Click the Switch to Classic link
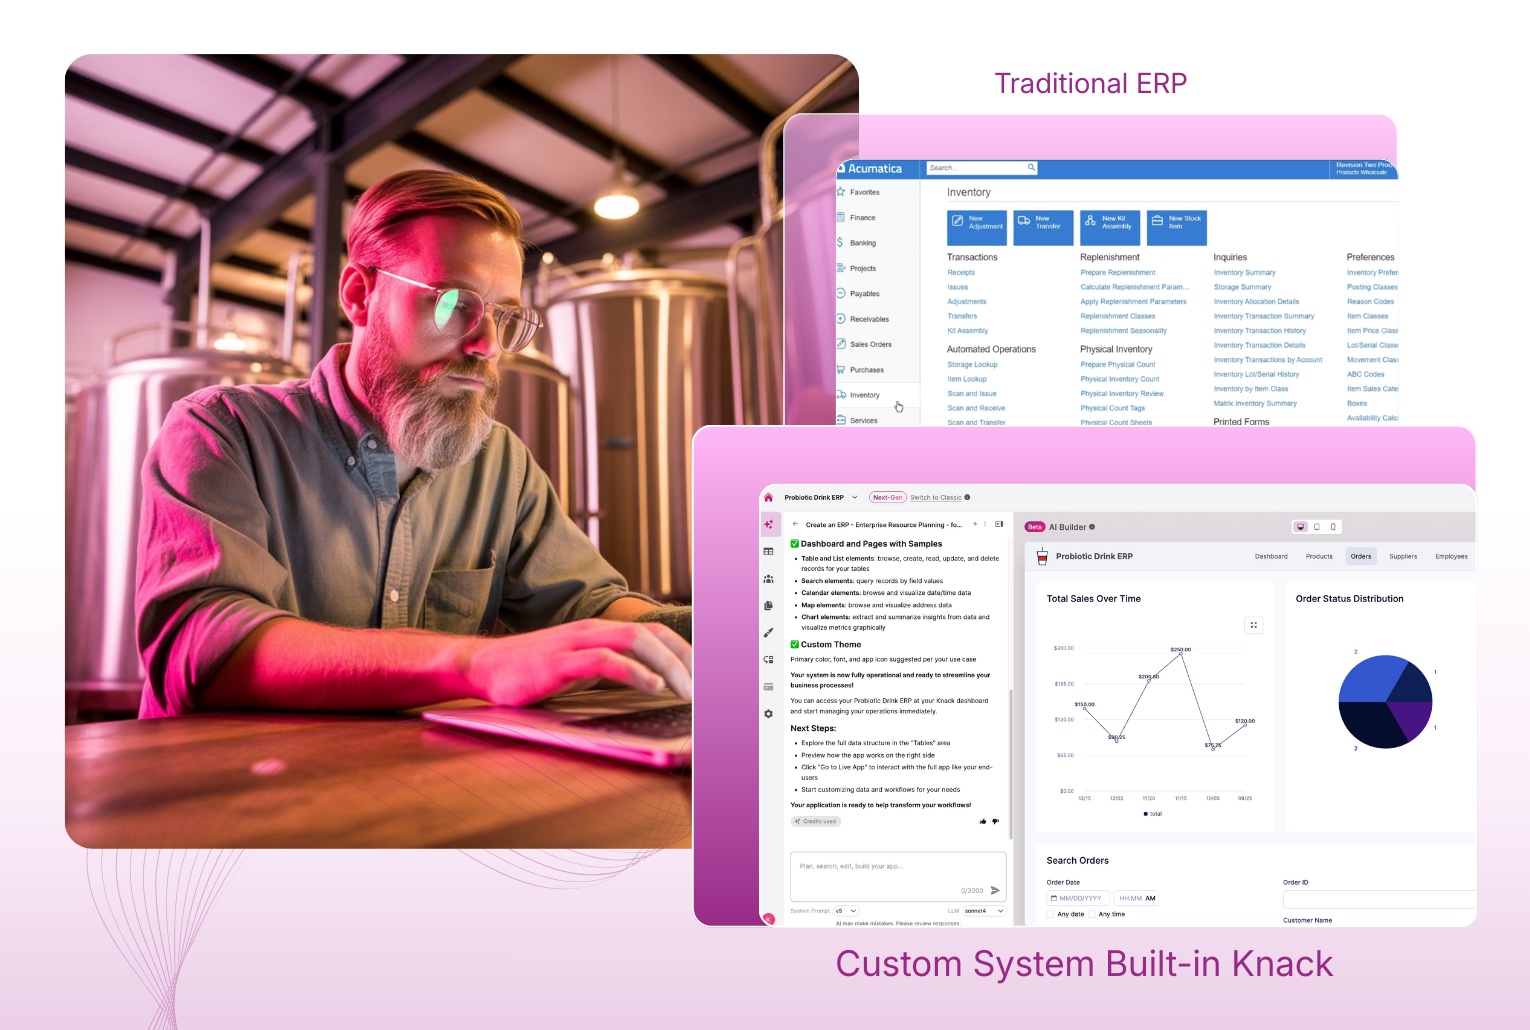Viewport: 1530px width, 1030px height. point(936,497)
